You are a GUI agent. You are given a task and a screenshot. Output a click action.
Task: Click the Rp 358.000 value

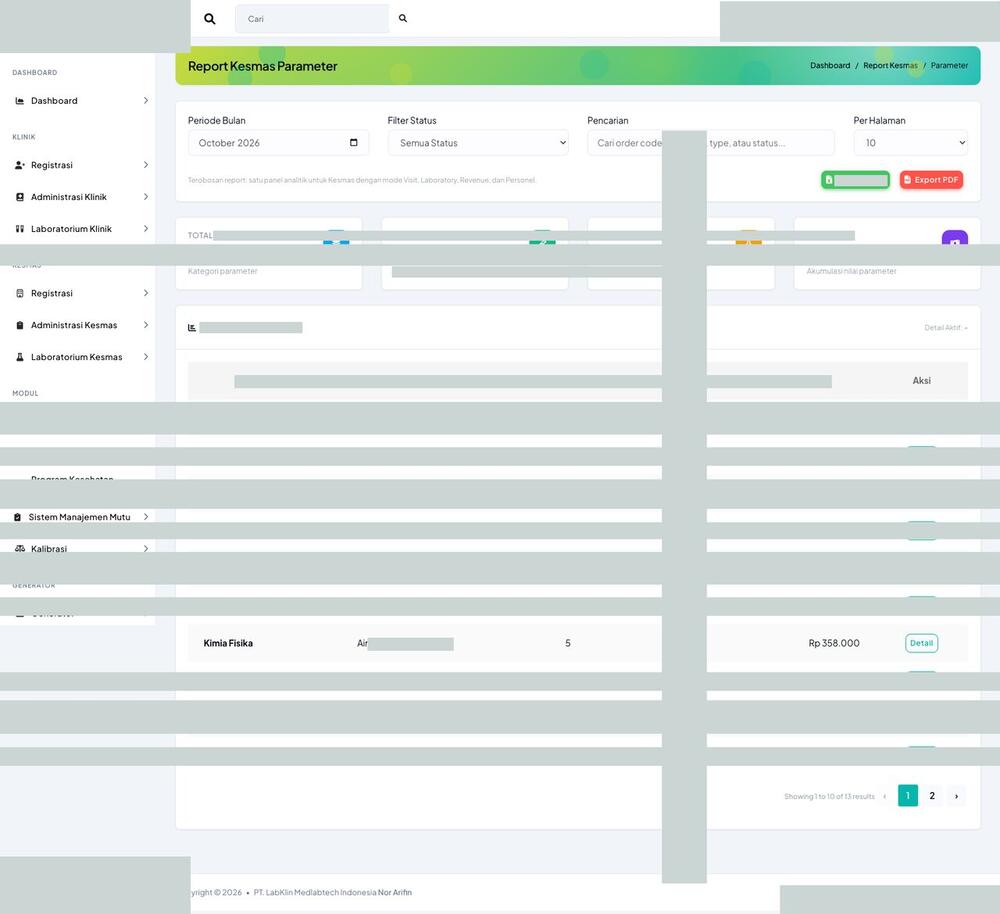click(834, 643)
